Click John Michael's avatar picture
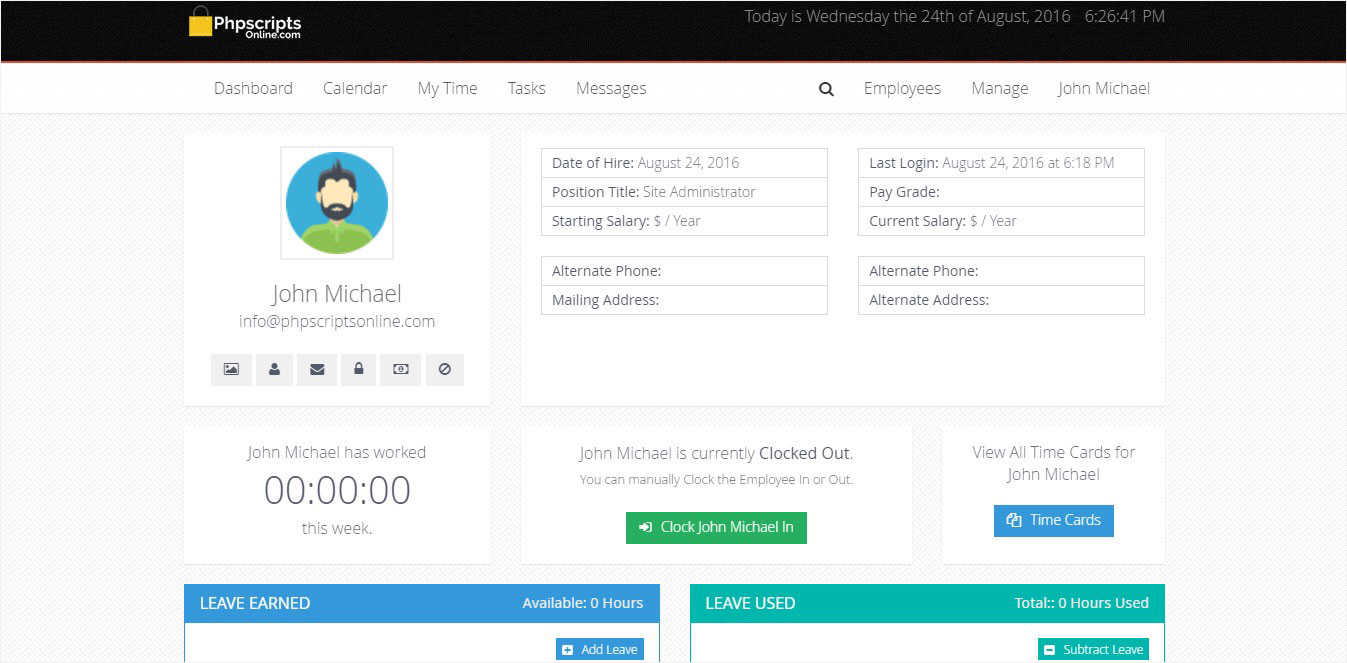The width and height of the screenshot is (1347, 663). [x=337, y=203]
